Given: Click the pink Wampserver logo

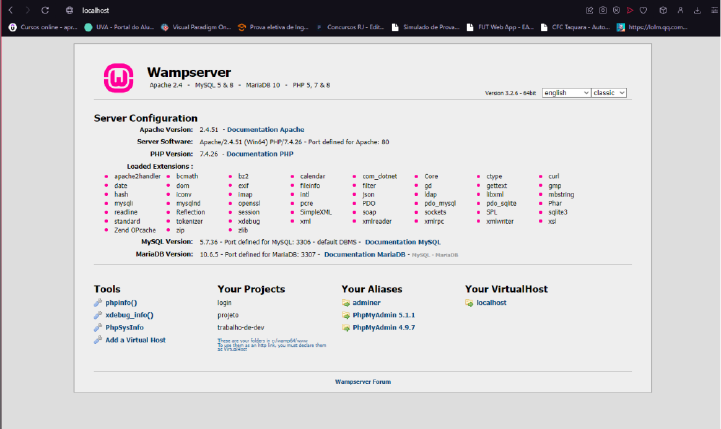Looking at the screenshot, I should pos(119,78).
